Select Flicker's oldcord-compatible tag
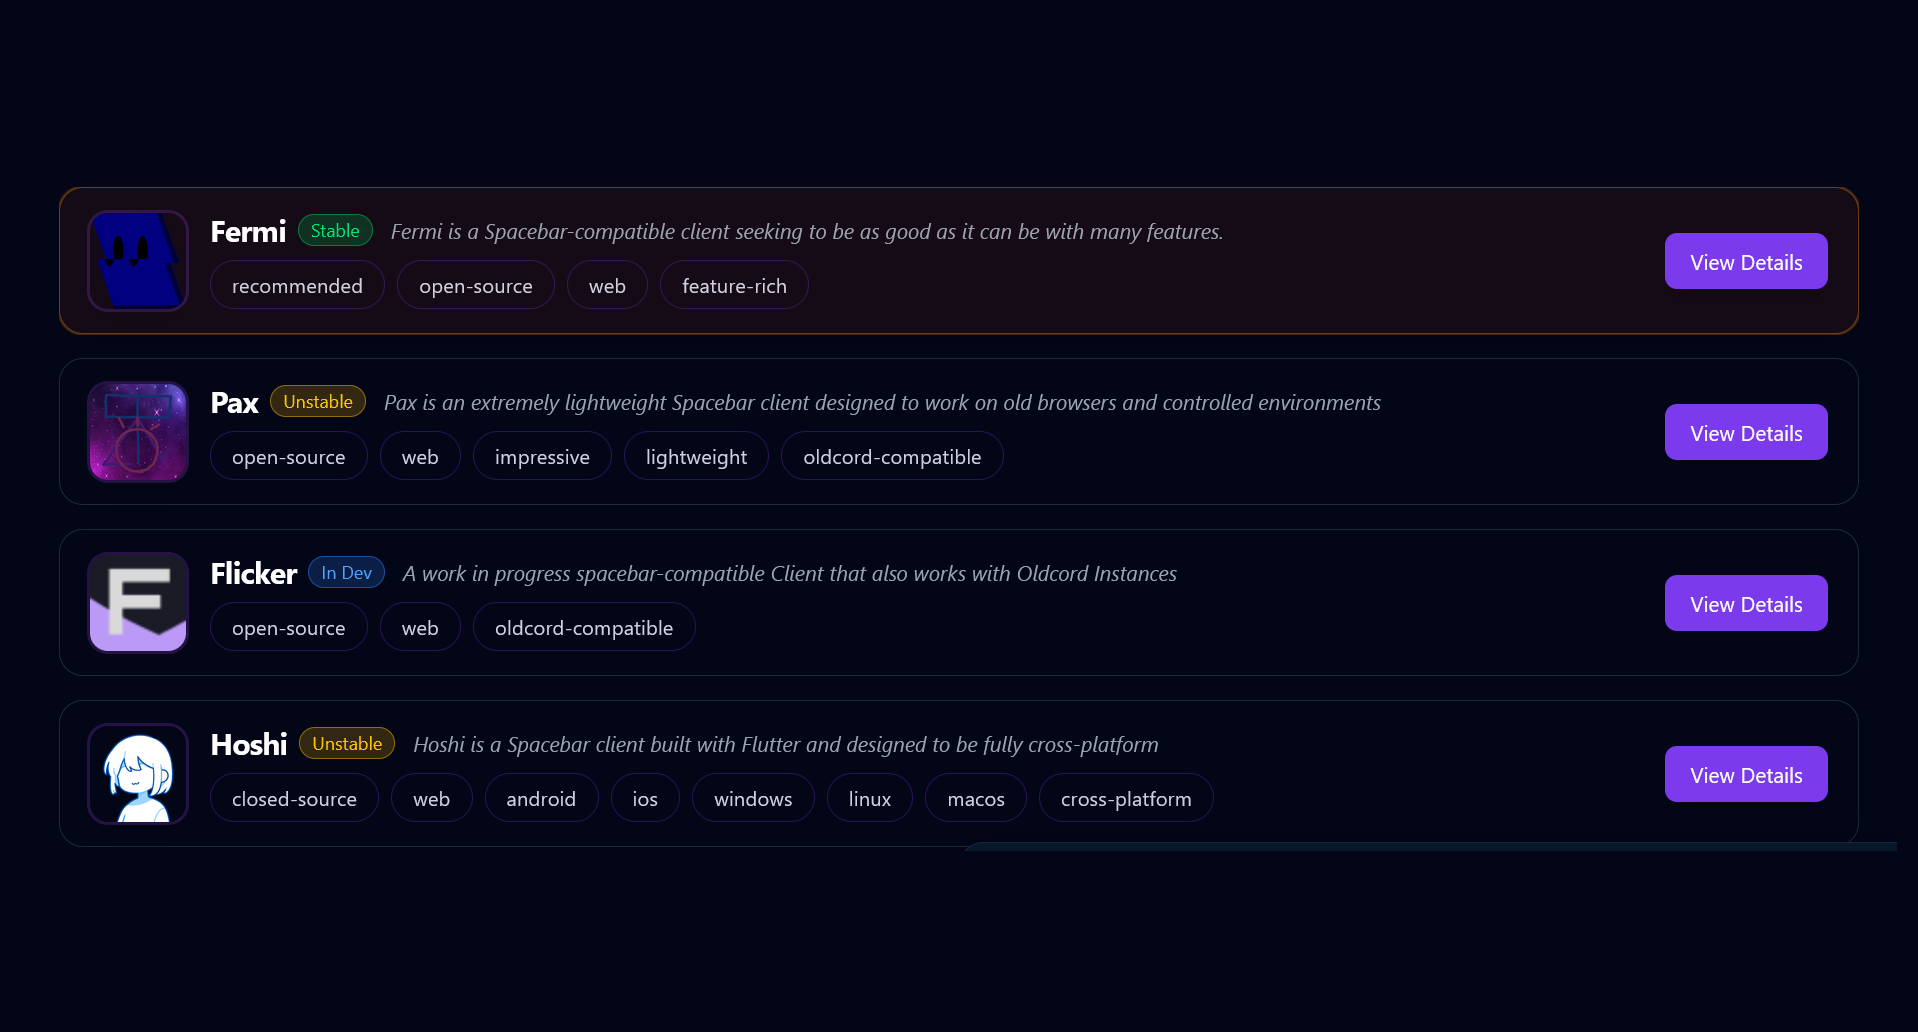Screen dimensions: 1918x1032 coord(584,628)
